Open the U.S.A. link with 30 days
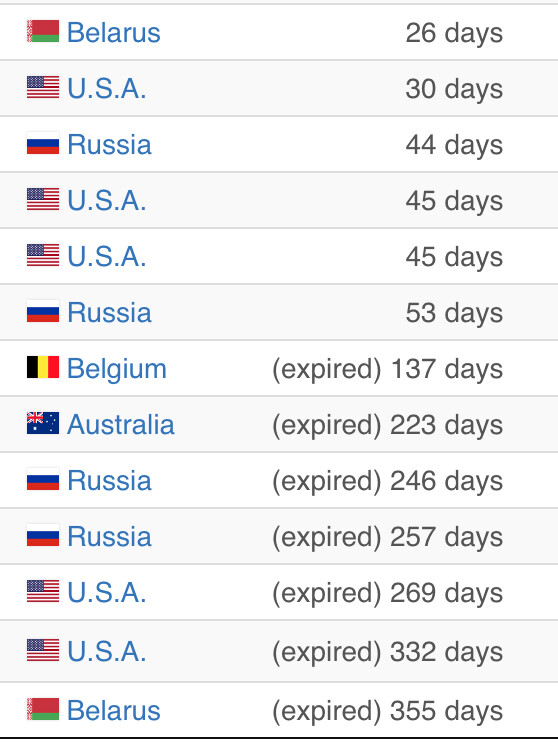Image resolution: width=558 pixels, height=744 pixels. click(107, 88)
